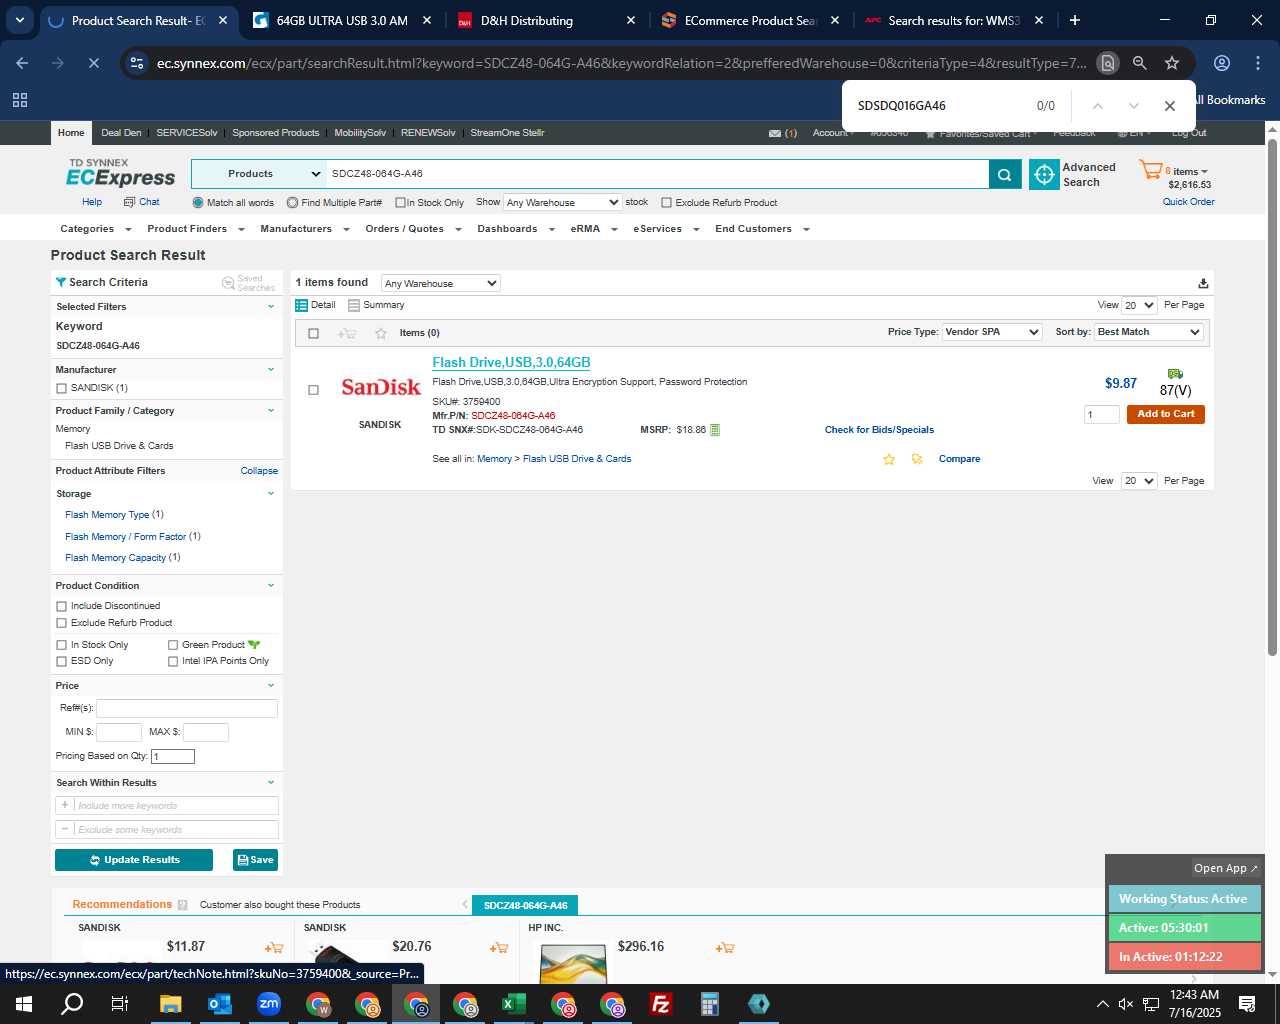The image size is (1280, 1024).
Task: Open Saved Searches icon
Action: 228,283
